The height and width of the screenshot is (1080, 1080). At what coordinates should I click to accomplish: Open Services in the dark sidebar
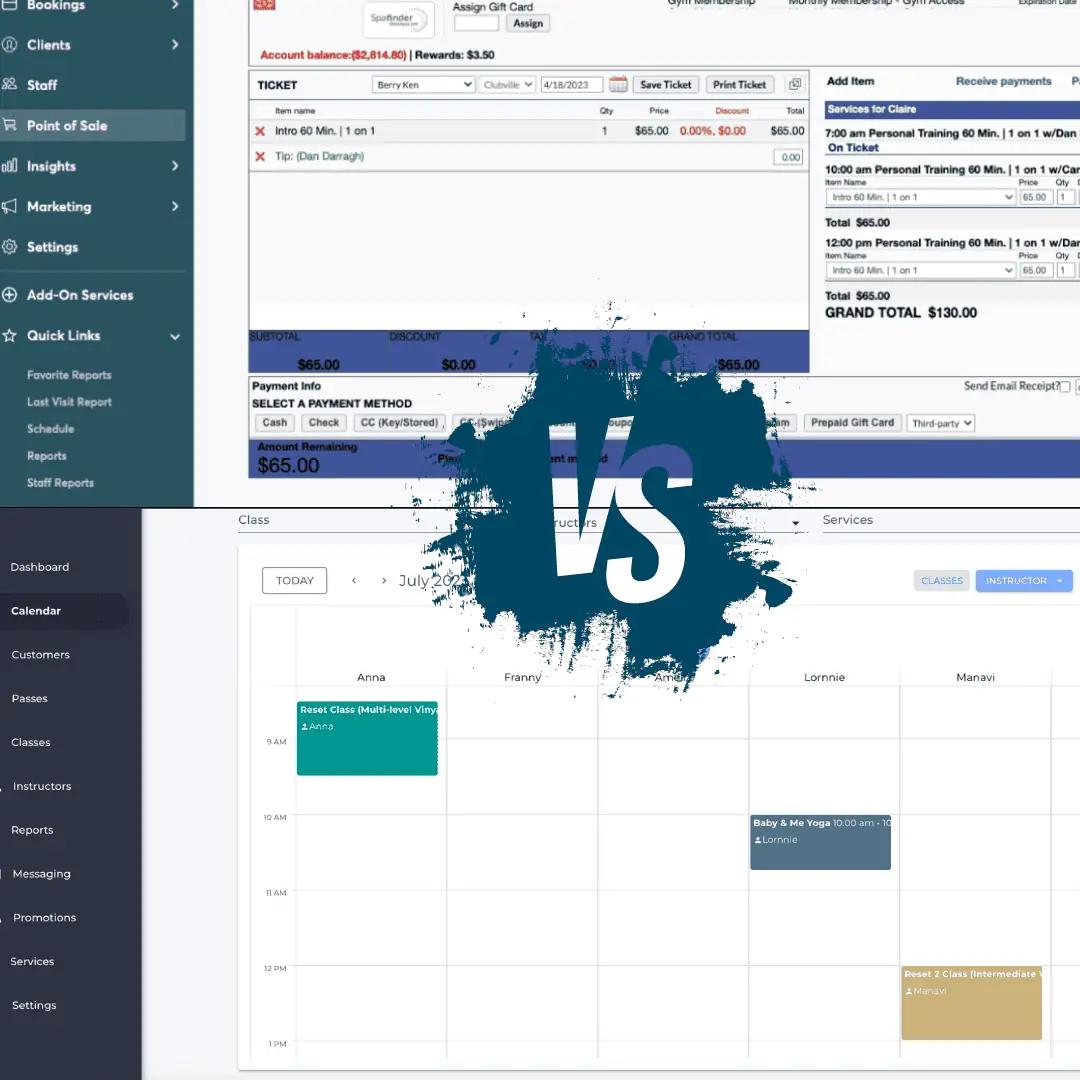point(32,962)
